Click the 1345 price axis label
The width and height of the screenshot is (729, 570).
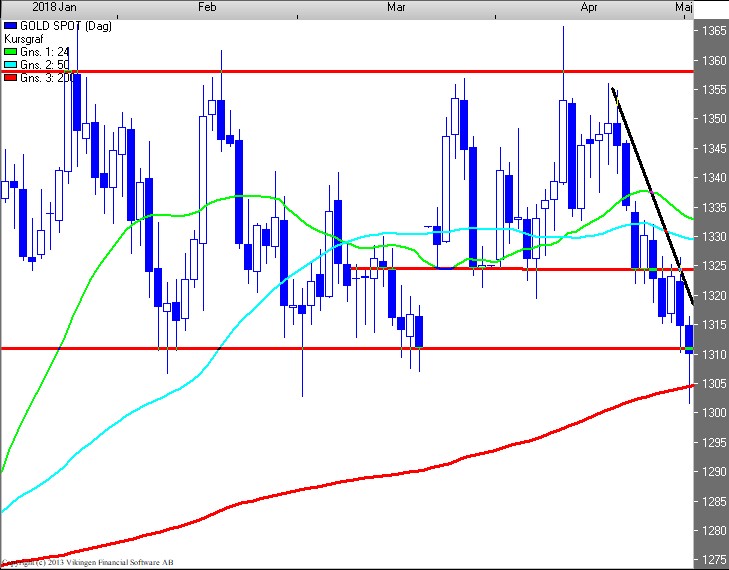tap(714, 148)
